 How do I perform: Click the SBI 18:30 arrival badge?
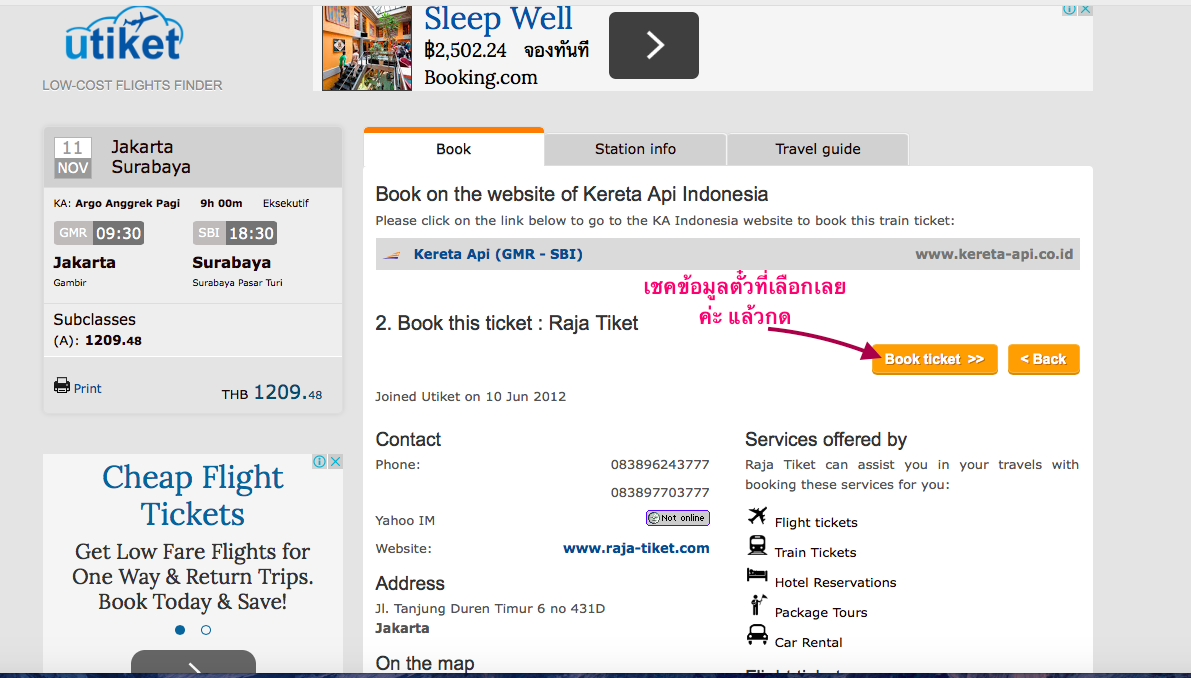tap(235, 233)
